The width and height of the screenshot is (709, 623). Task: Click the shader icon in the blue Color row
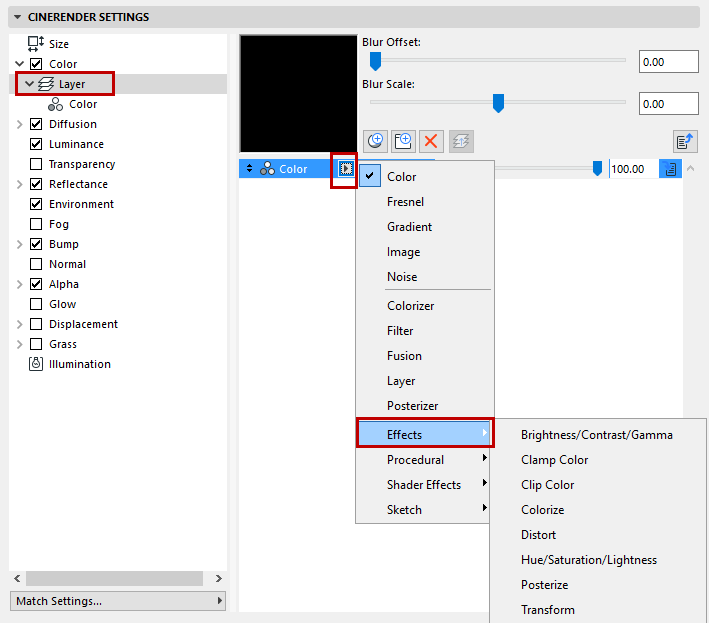(267, 169)
